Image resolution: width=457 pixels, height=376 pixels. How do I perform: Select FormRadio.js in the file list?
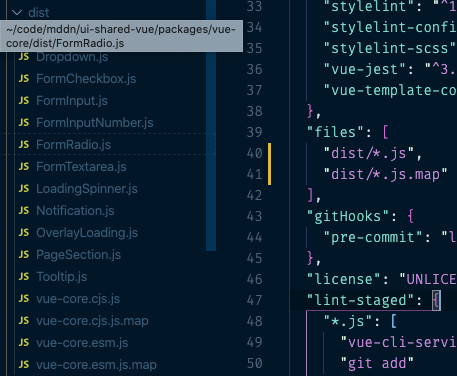[73, 145]
